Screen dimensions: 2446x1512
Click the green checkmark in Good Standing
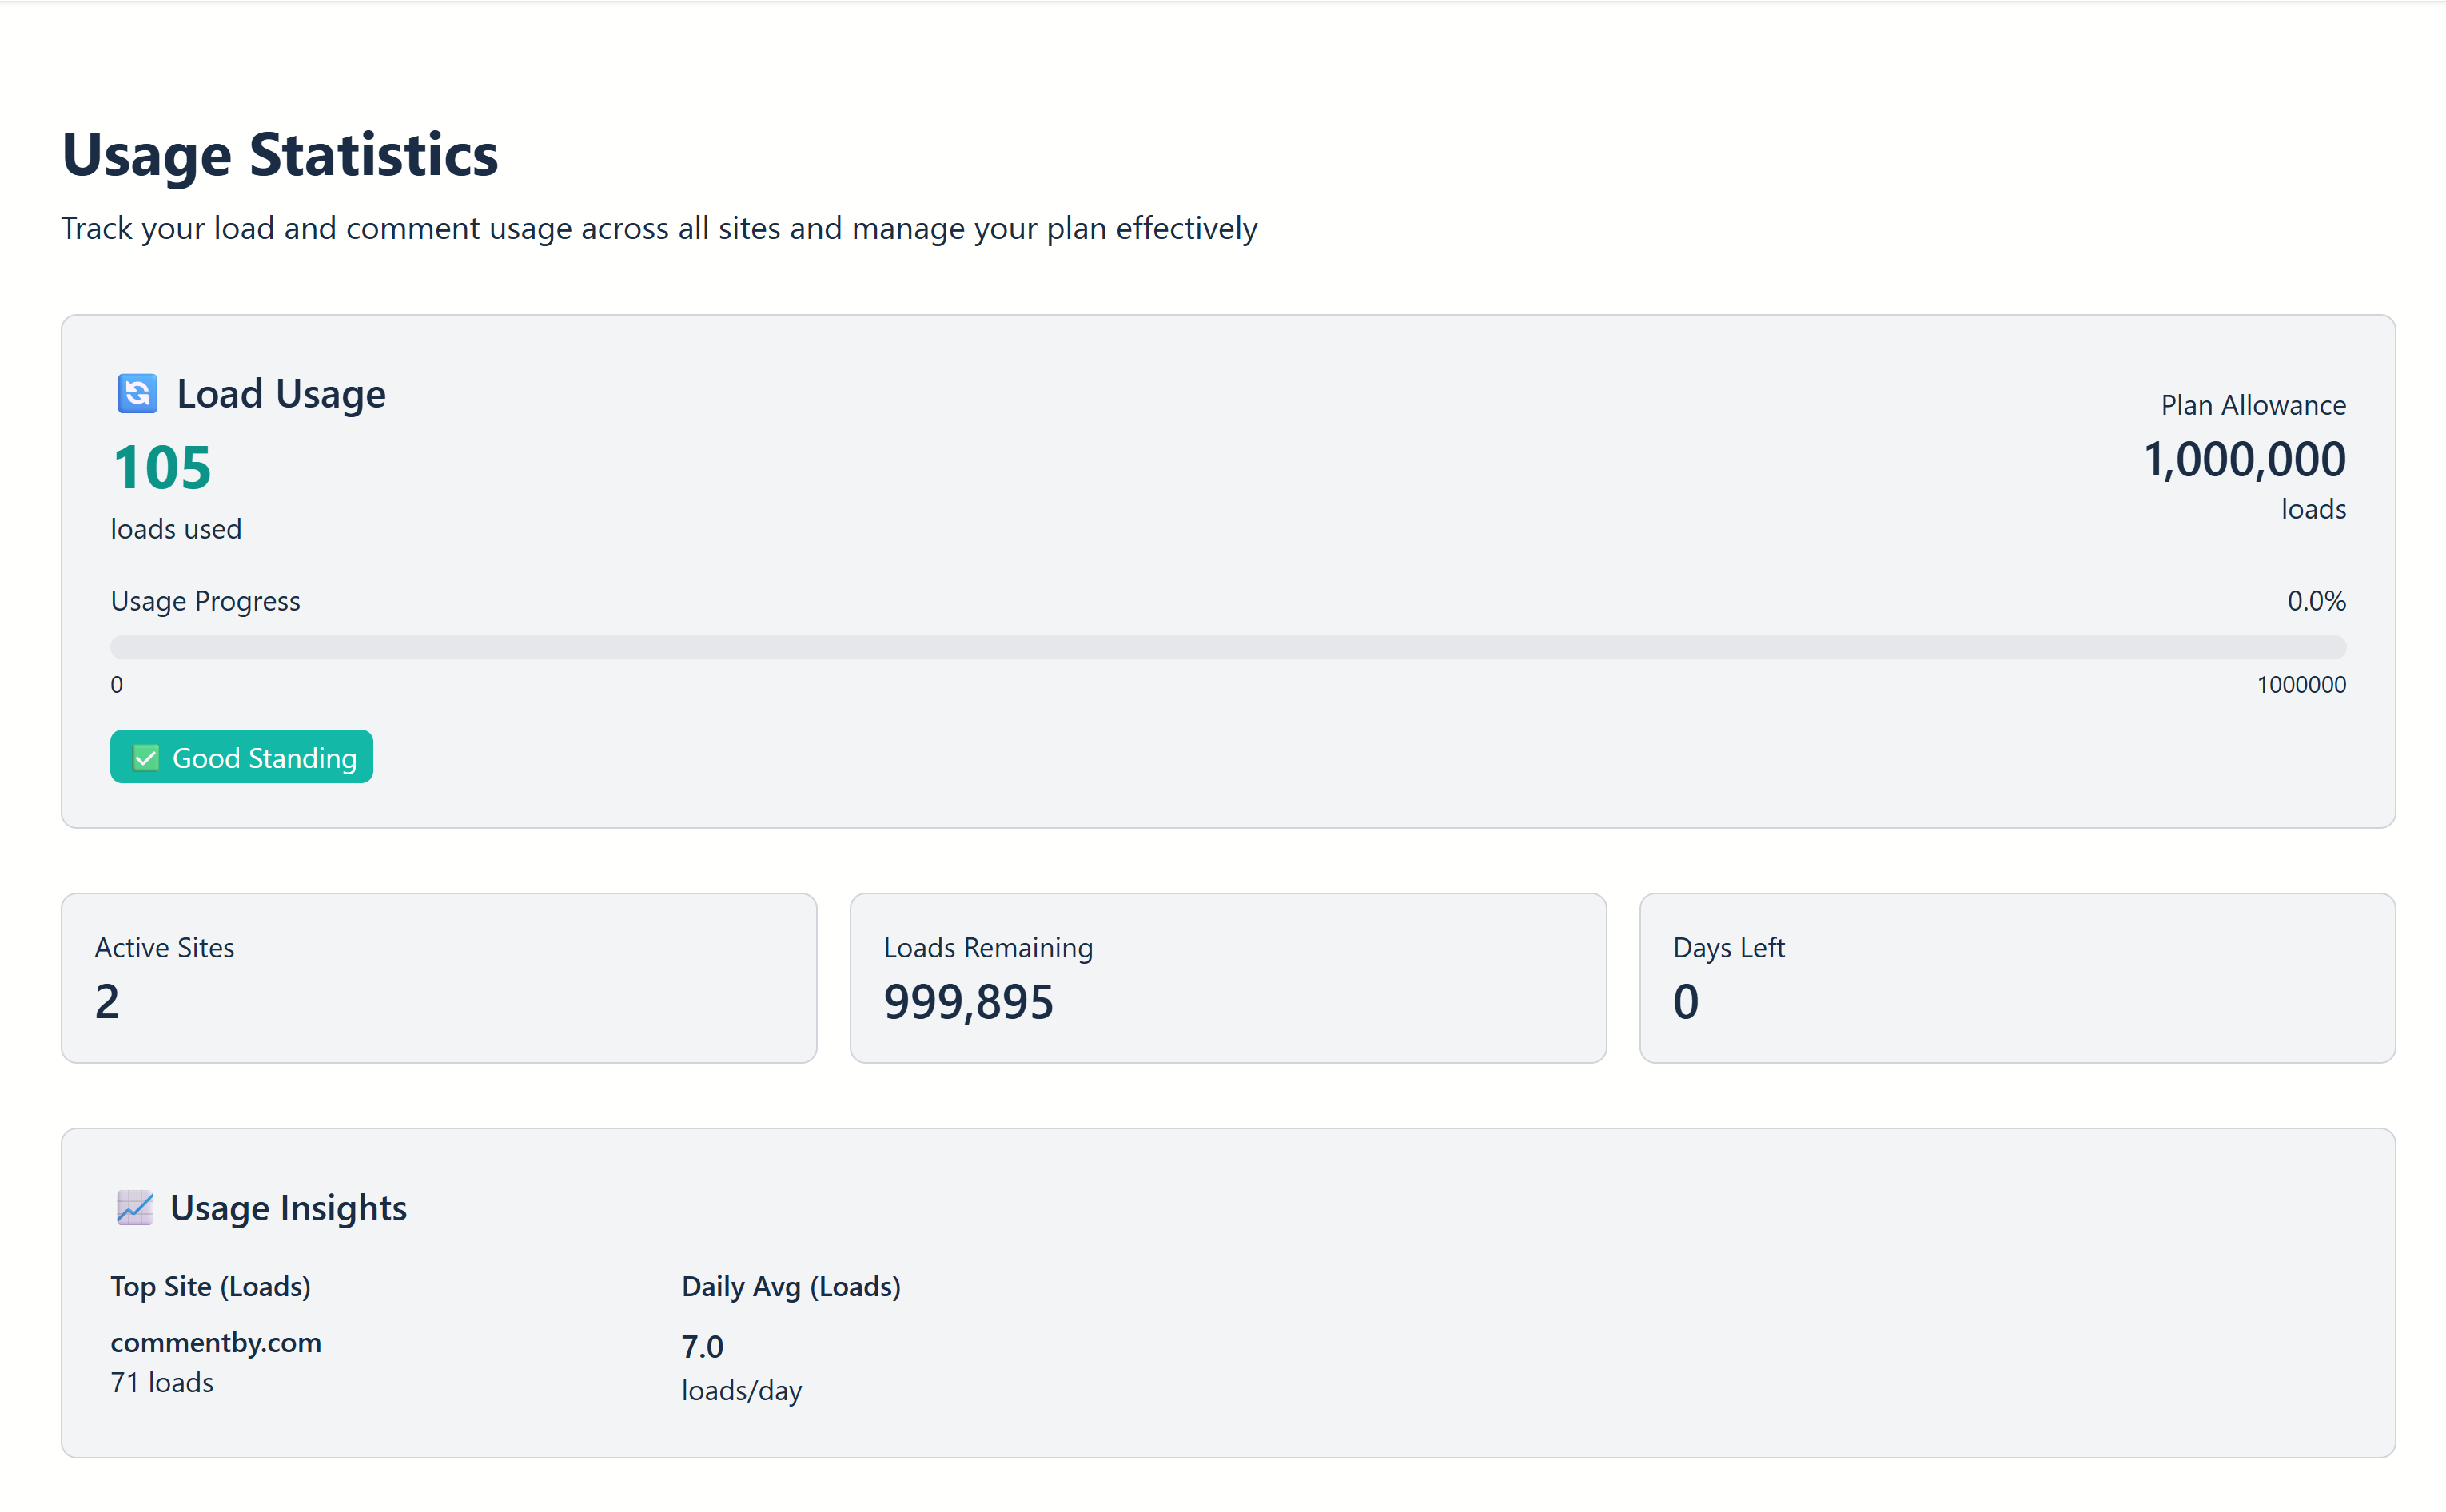coord(146,758)
